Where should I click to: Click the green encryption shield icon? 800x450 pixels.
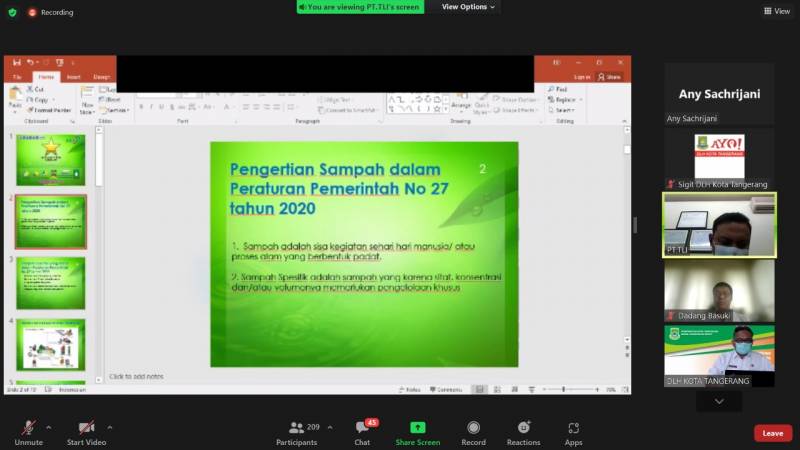tap(12, 12)
